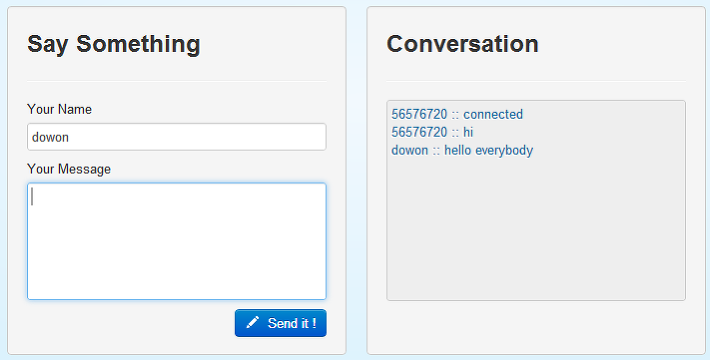Click the '56576720 :: connected' message
The height and width of the screenshot is (360, 710).
coord(457,114)
